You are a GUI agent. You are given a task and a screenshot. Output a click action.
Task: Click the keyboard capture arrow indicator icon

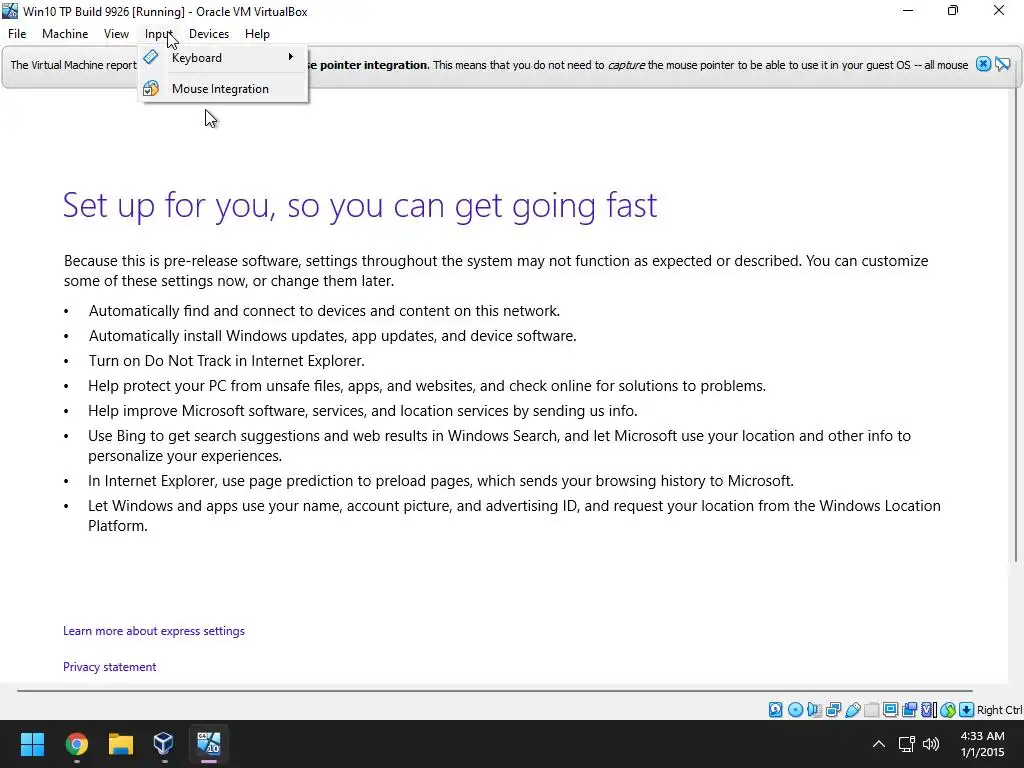(x=967, y=710)
